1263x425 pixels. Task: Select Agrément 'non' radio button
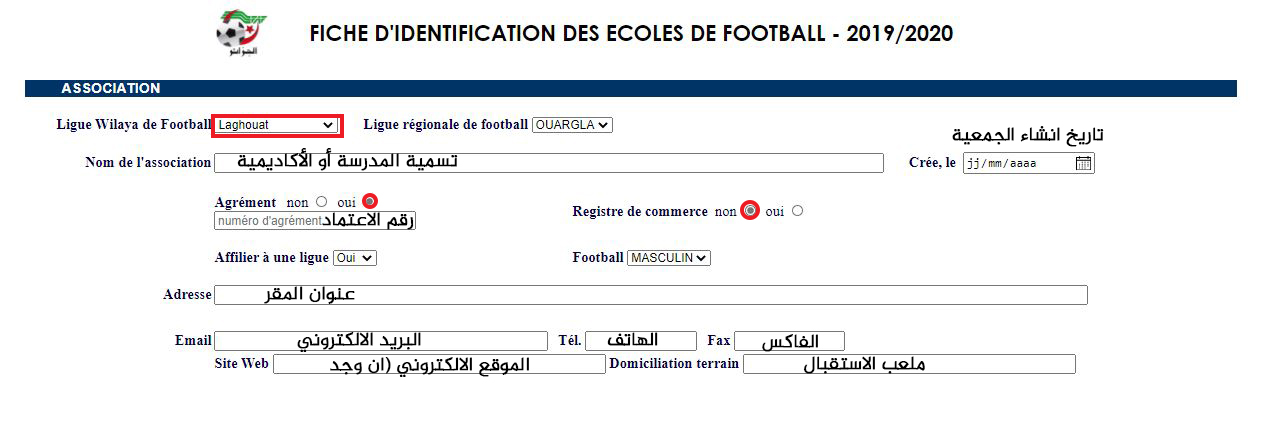pyautogui.click(x=321, y=202)
